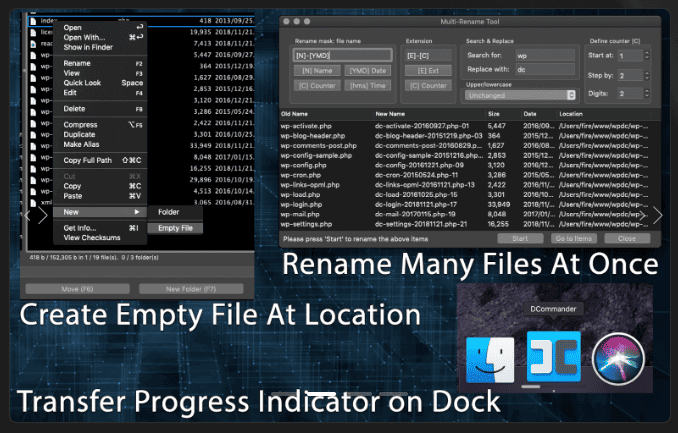678x433 pixels.
Task: Open Get Info... from context menu
Action: click(x=100, y=228)
